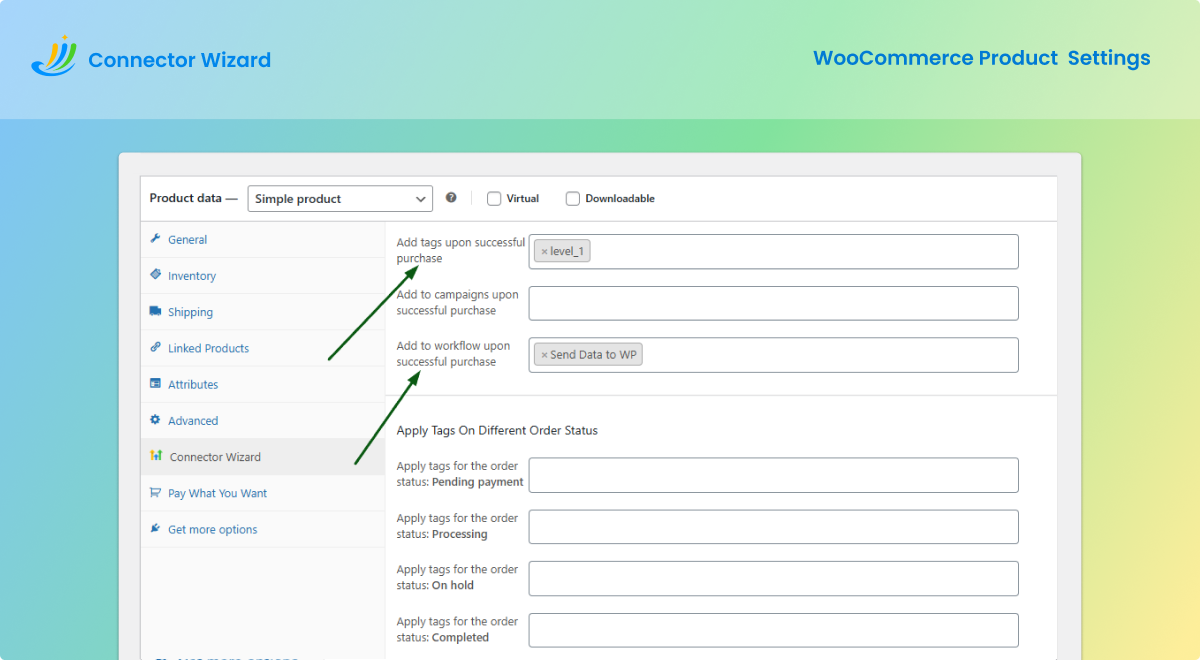Click the Get more options plug icon
The image size is (1200, 660).
coord(155,528)
